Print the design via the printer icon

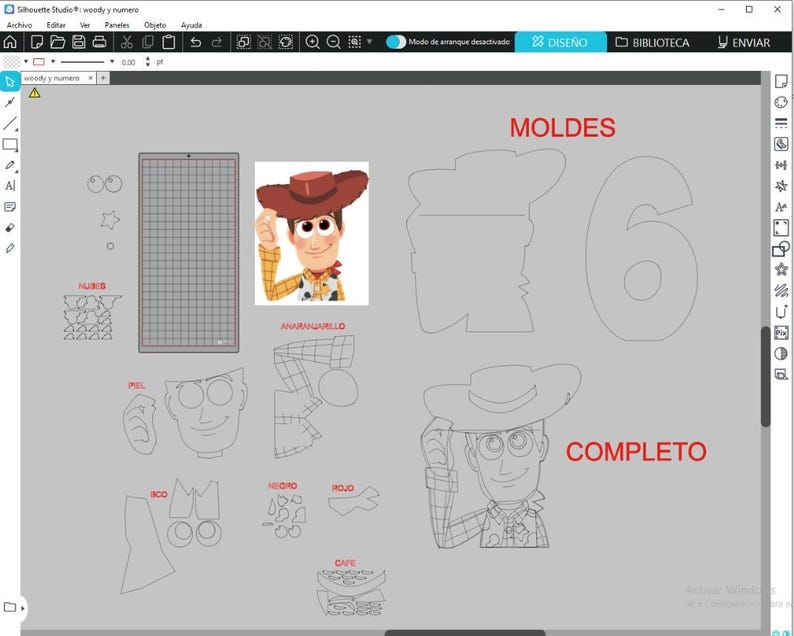[x=99, y=42]
